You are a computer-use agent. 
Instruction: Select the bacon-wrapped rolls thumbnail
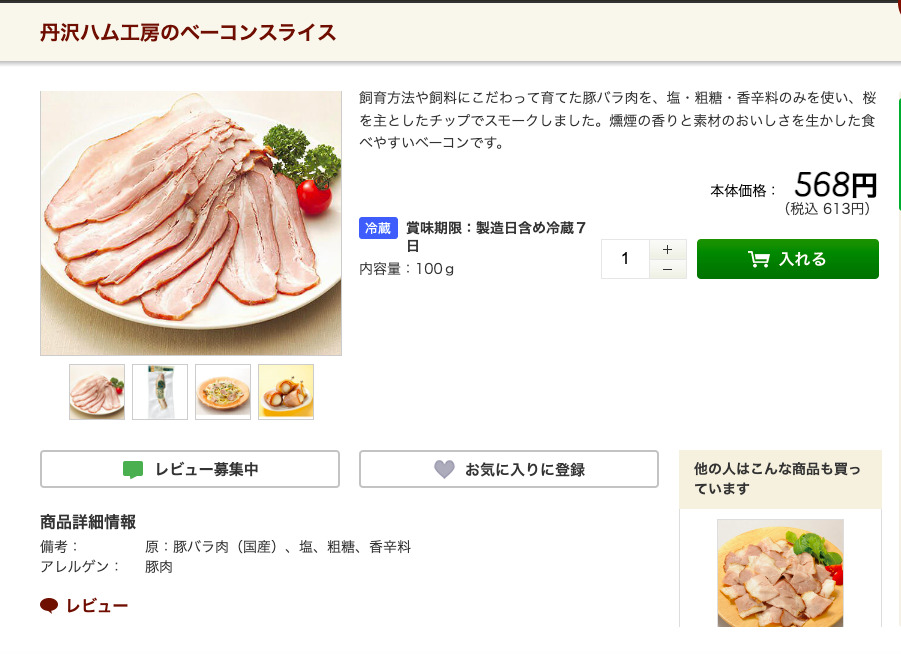(286, 391)
